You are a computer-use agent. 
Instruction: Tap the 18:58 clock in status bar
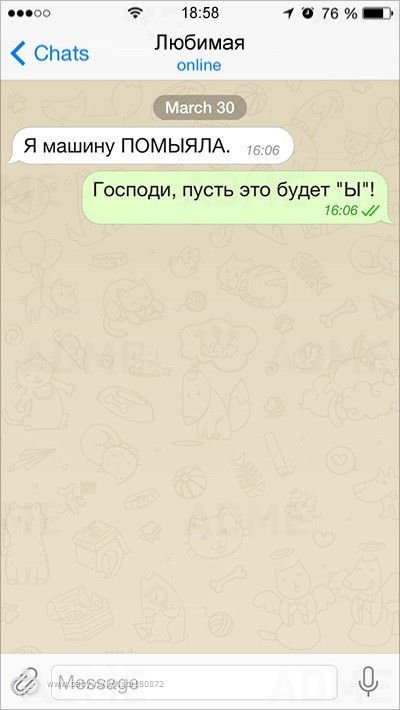(200, 13)
